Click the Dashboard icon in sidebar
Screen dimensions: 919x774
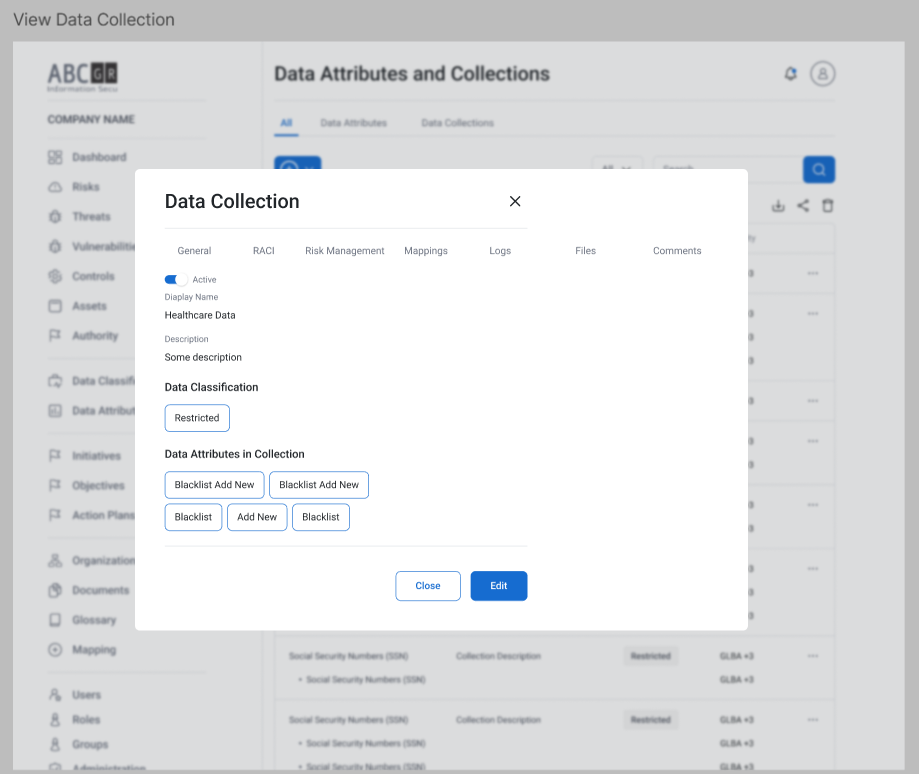tap(55, 157)
